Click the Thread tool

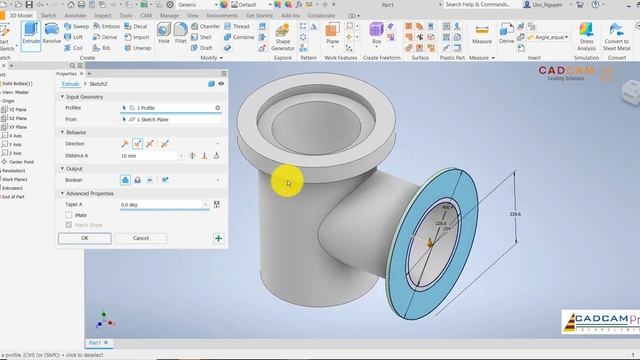[x=237, y=26]
